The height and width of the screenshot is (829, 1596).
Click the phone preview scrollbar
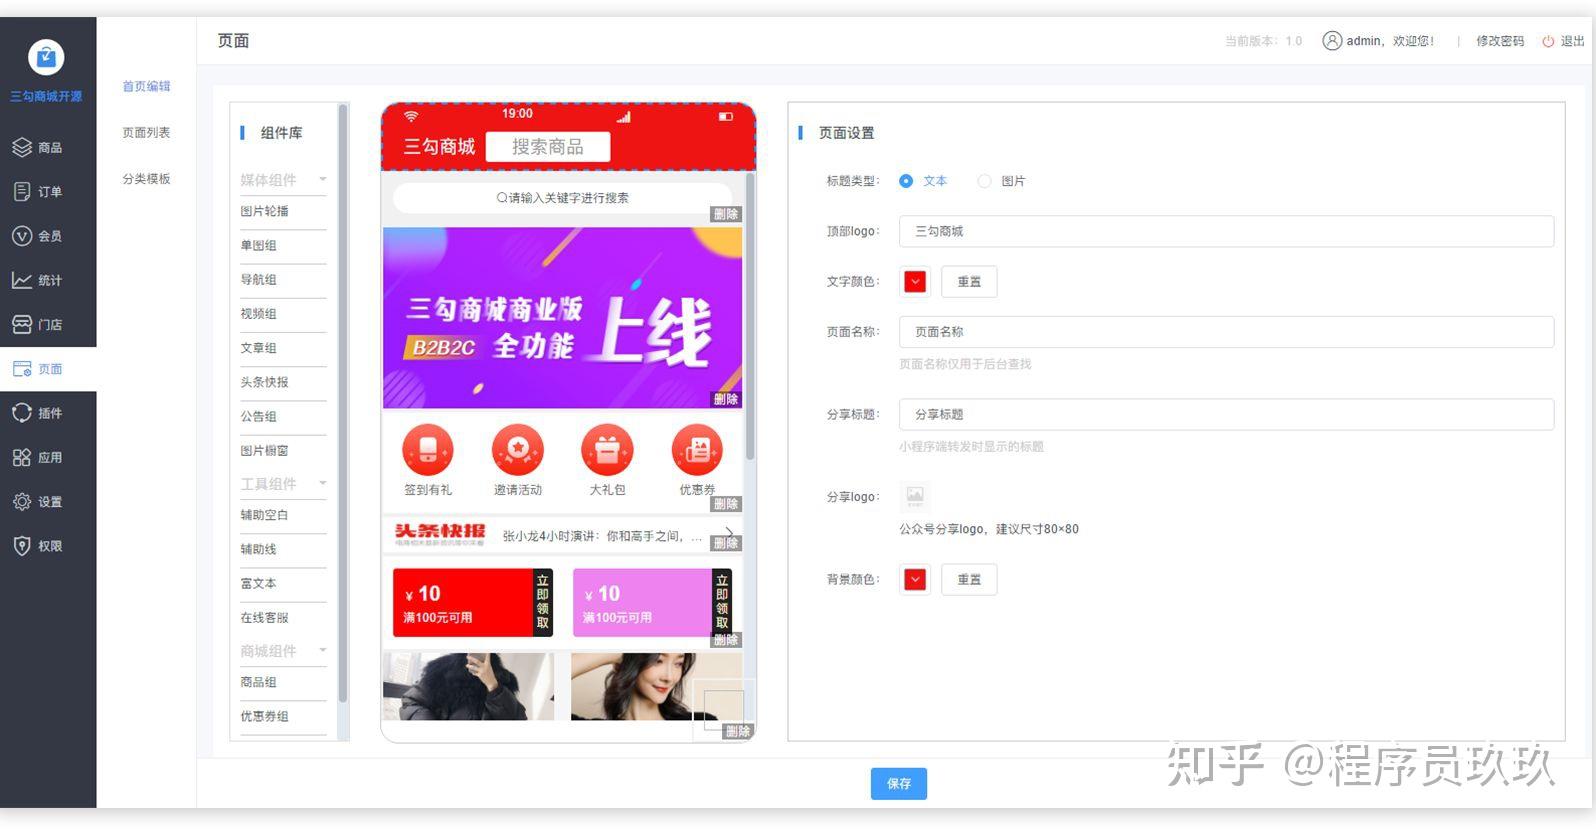pyautogui.click(x=750, y=316)
